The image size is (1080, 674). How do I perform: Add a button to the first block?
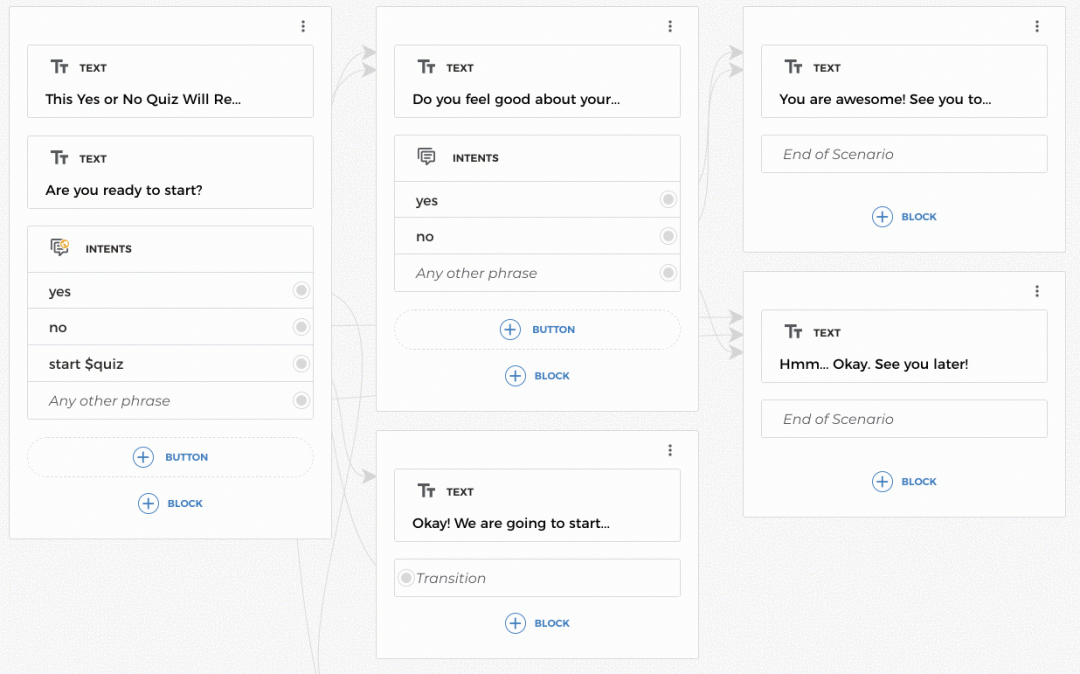[x=170, y=457]
